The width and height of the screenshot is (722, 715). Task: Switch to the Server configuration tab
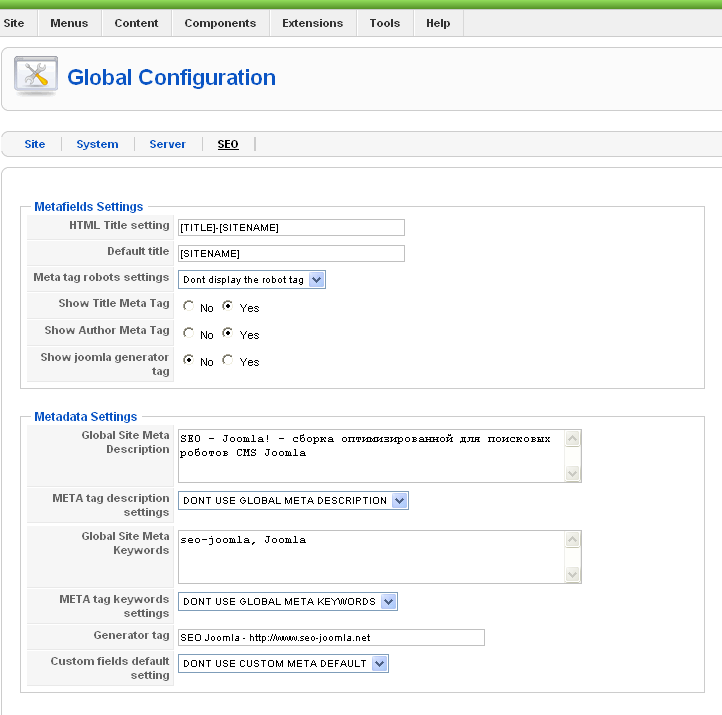click(x=167, y=144)
